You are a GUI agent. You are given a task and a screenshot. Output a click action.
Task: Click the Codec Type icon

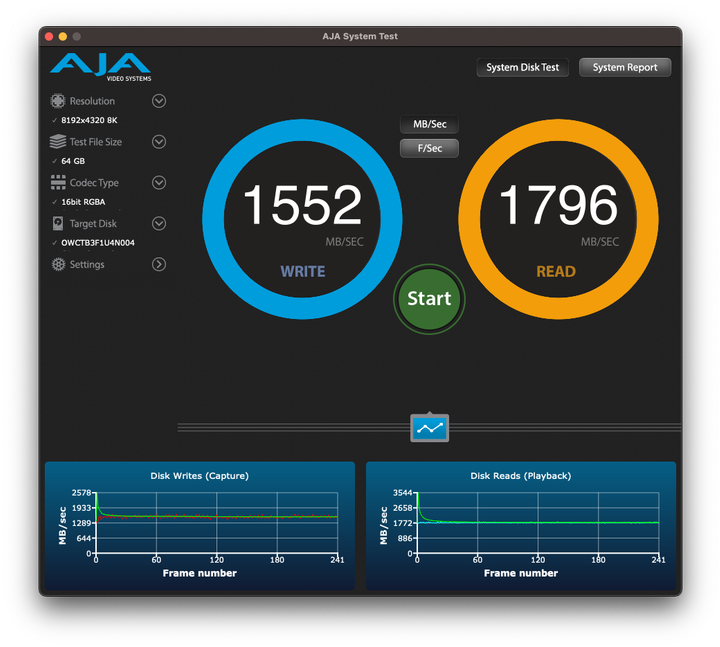(58, 183)
